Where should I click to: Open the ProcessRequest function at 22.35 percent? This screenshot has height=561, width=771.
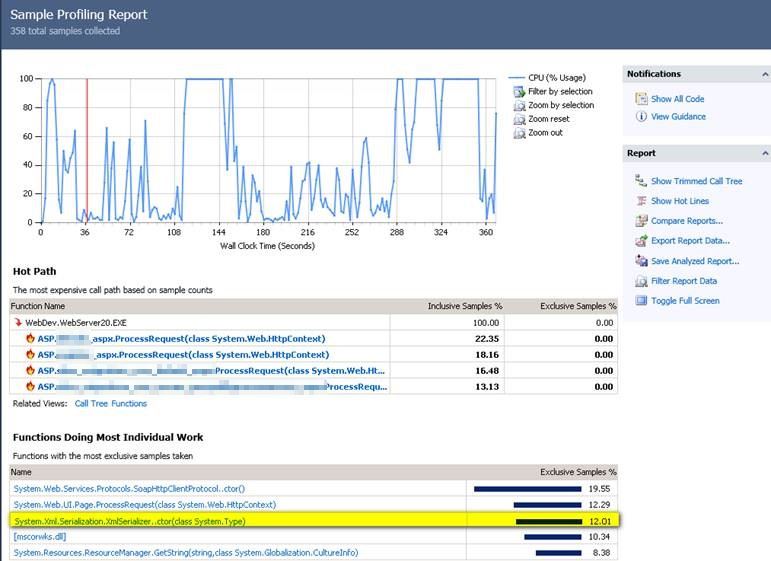click(181, 339)
